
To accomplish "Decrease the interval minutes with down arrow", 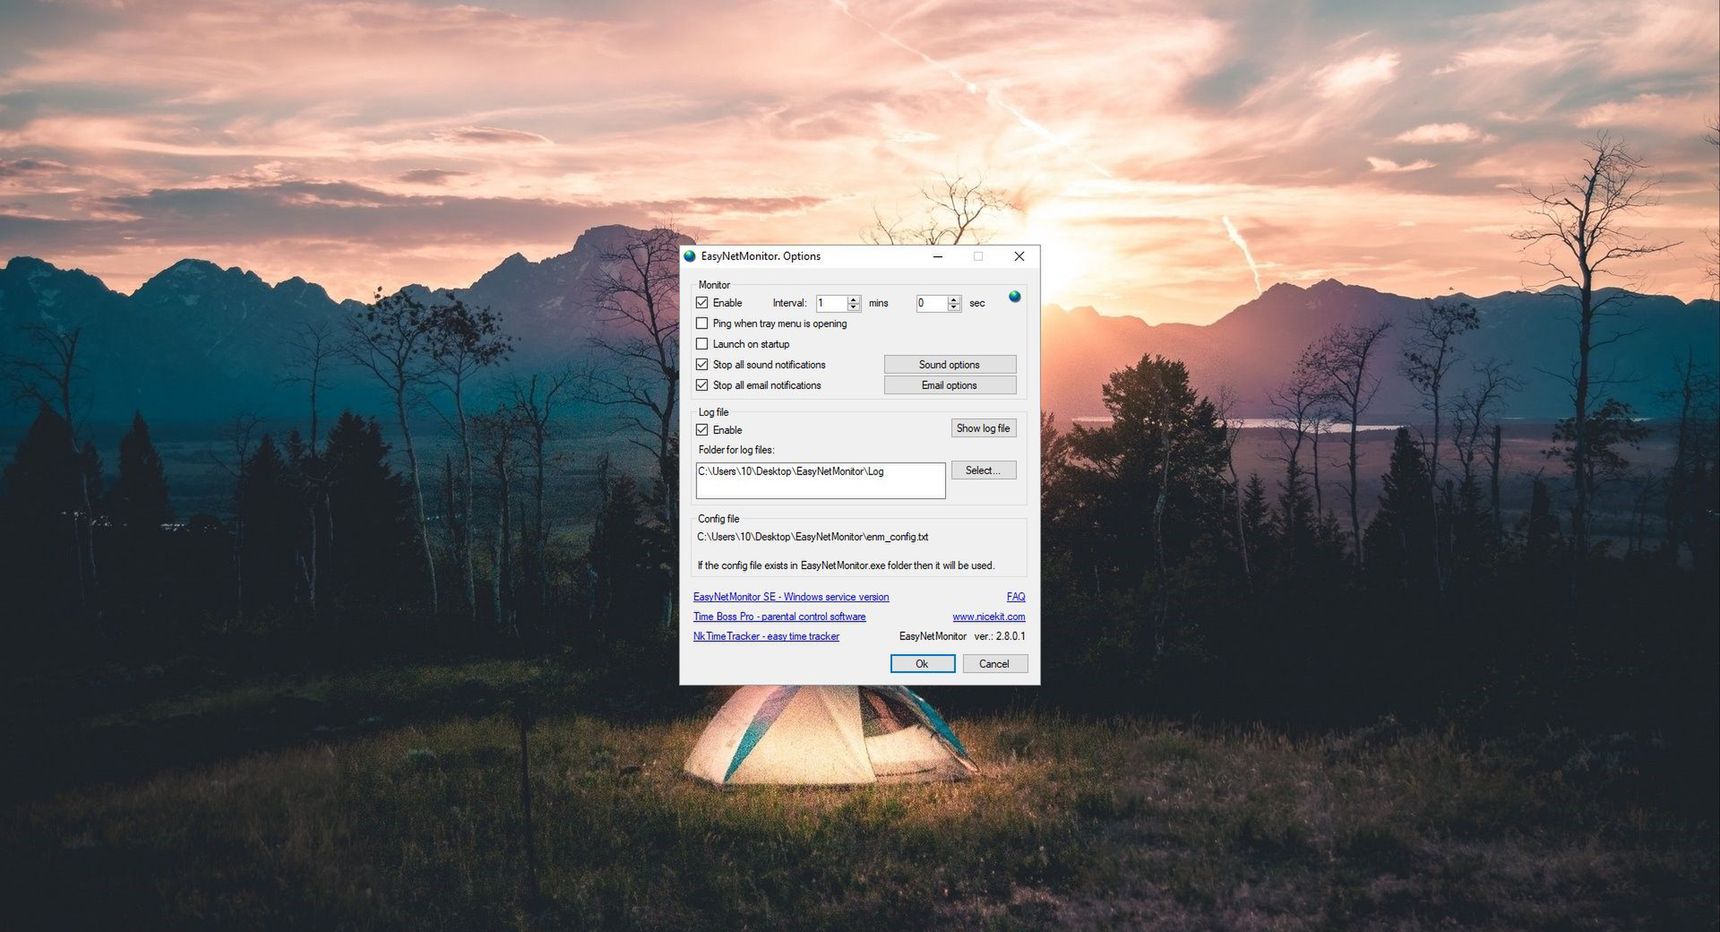I will coord(854,307).
